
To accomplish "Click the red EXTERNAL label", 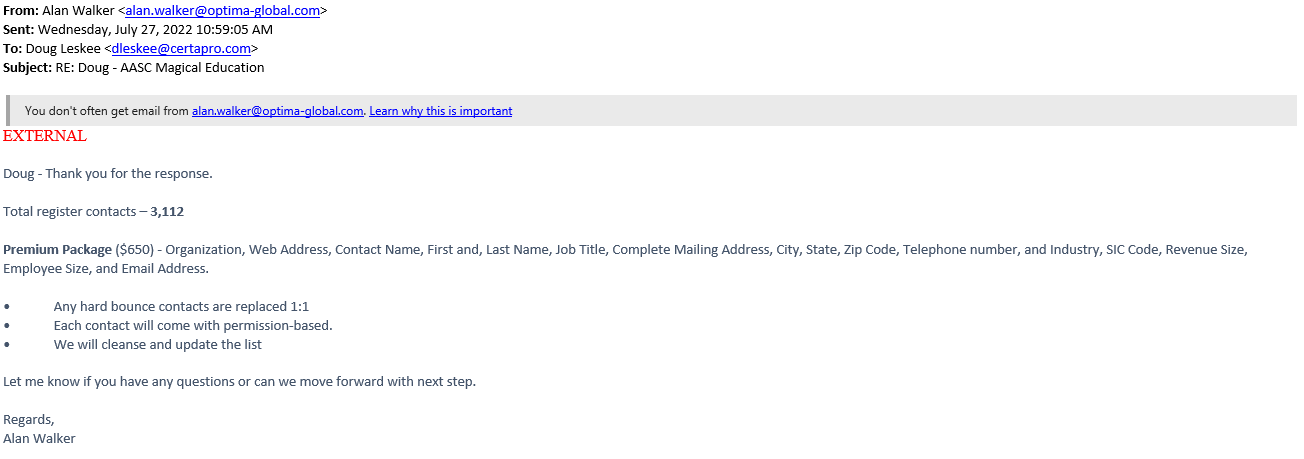I will coord(45,136).
